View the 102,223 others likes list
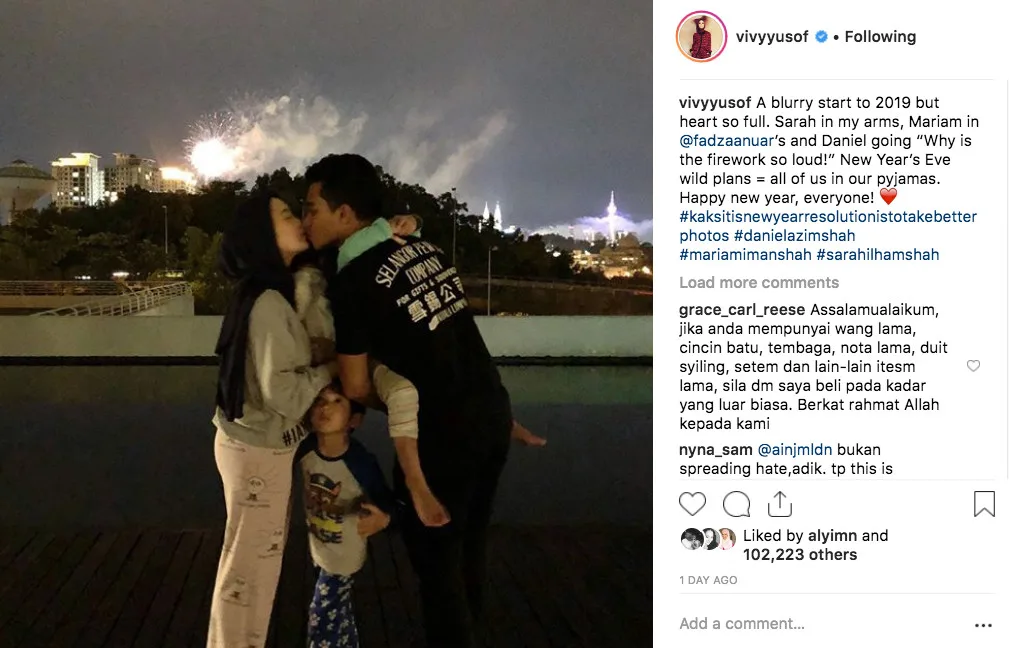This screenshot has width=1009, height=648. 800,555
